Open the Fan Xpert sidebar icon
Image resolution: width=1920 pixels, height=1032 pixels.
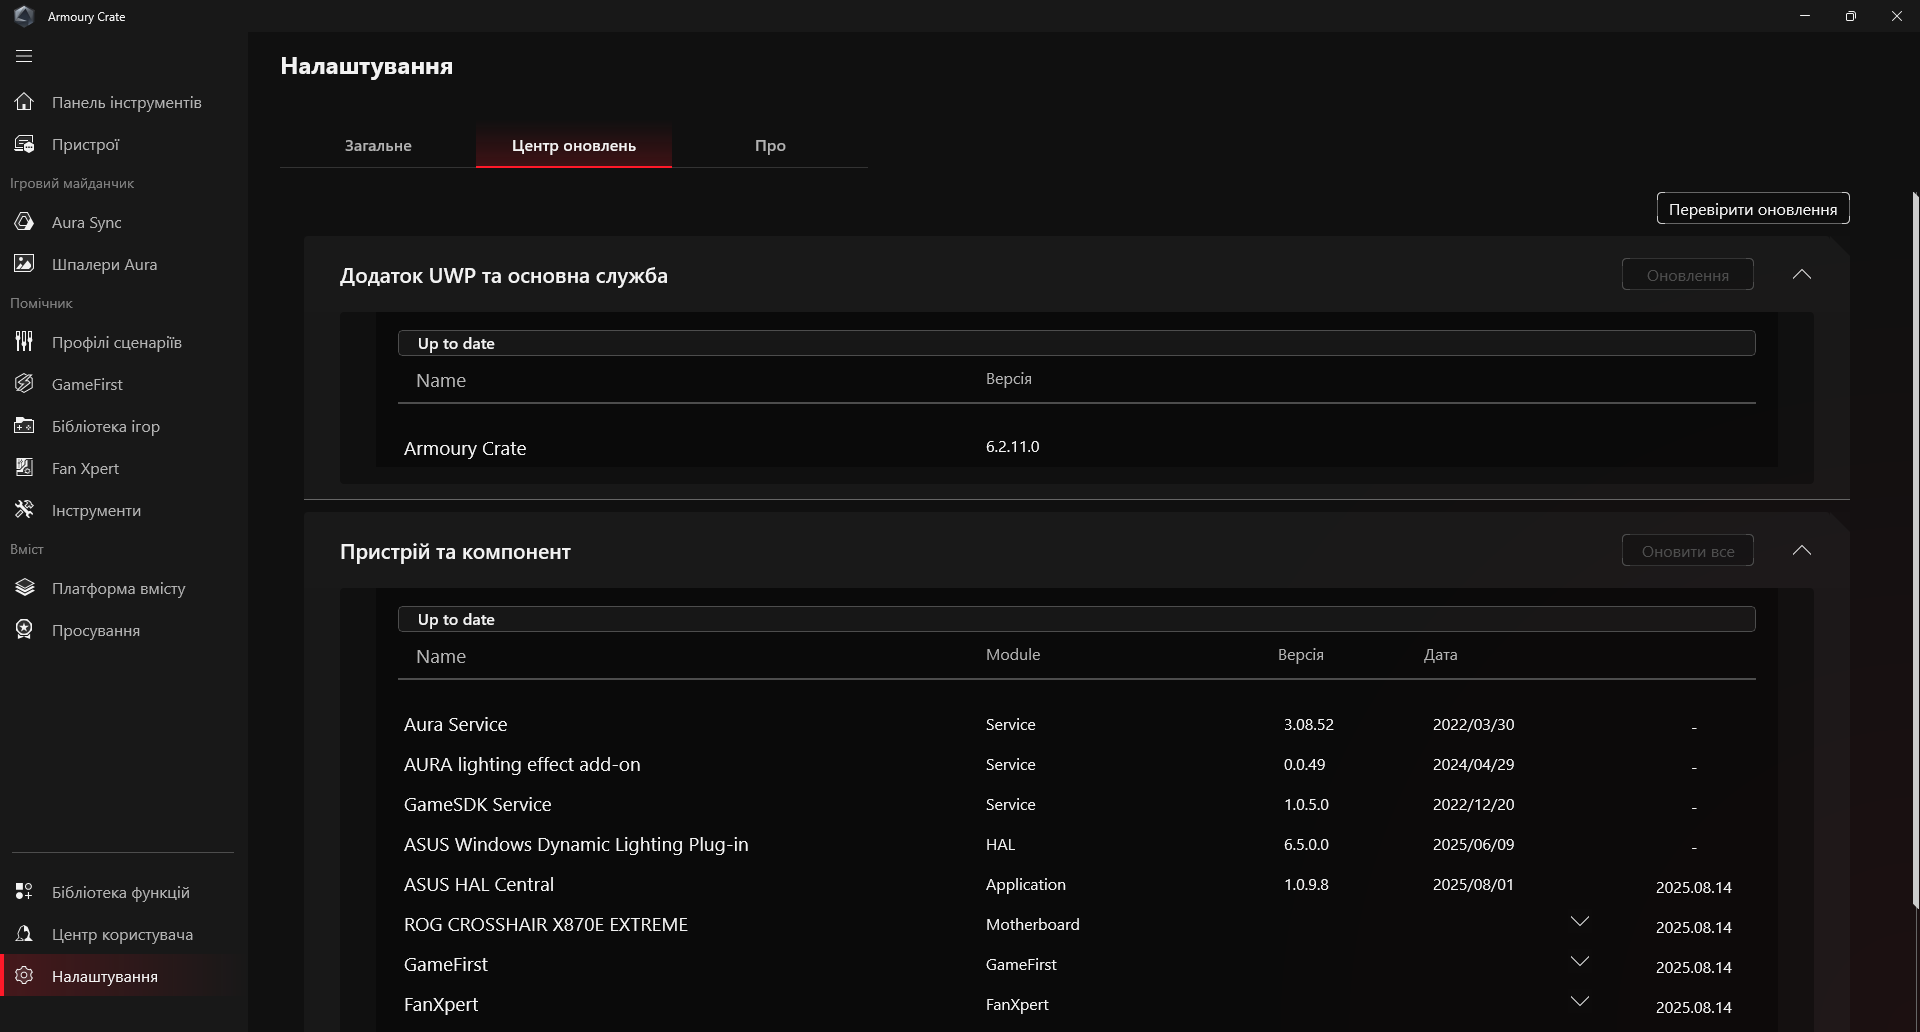click(x=24, y=468)
